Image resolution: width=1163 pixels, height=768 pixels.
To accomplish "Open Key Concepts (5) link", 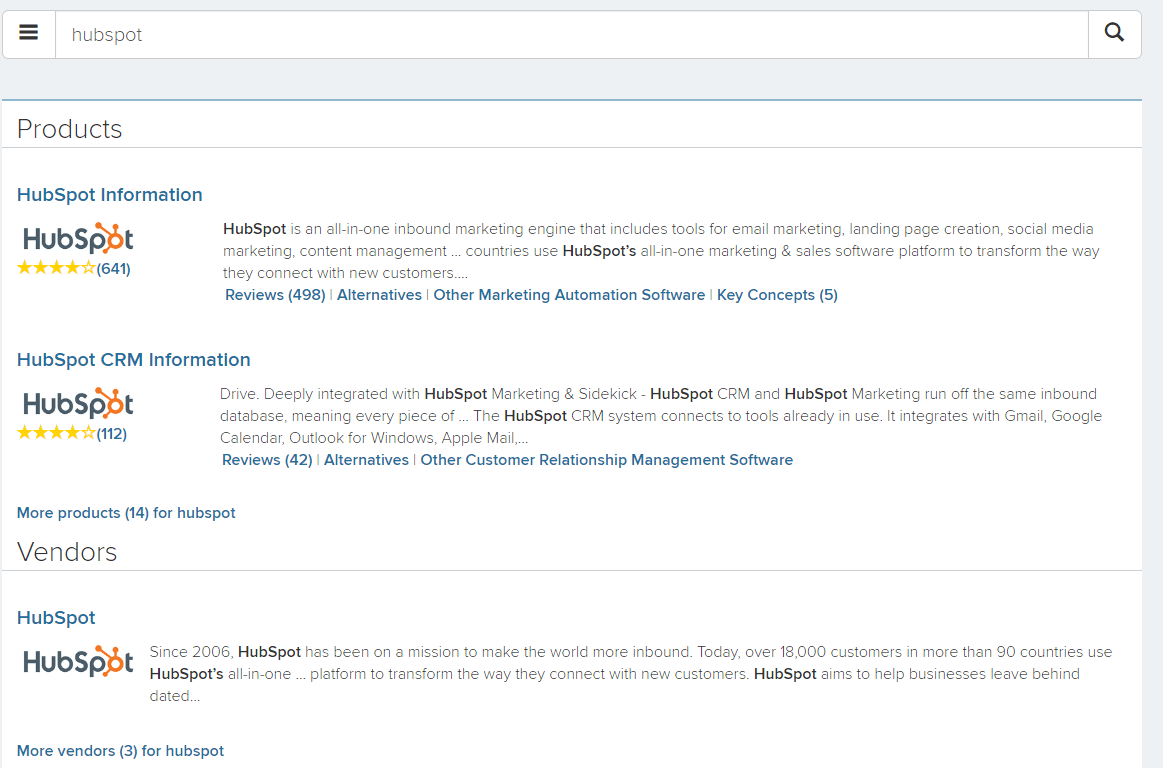I will pos(777,295).
